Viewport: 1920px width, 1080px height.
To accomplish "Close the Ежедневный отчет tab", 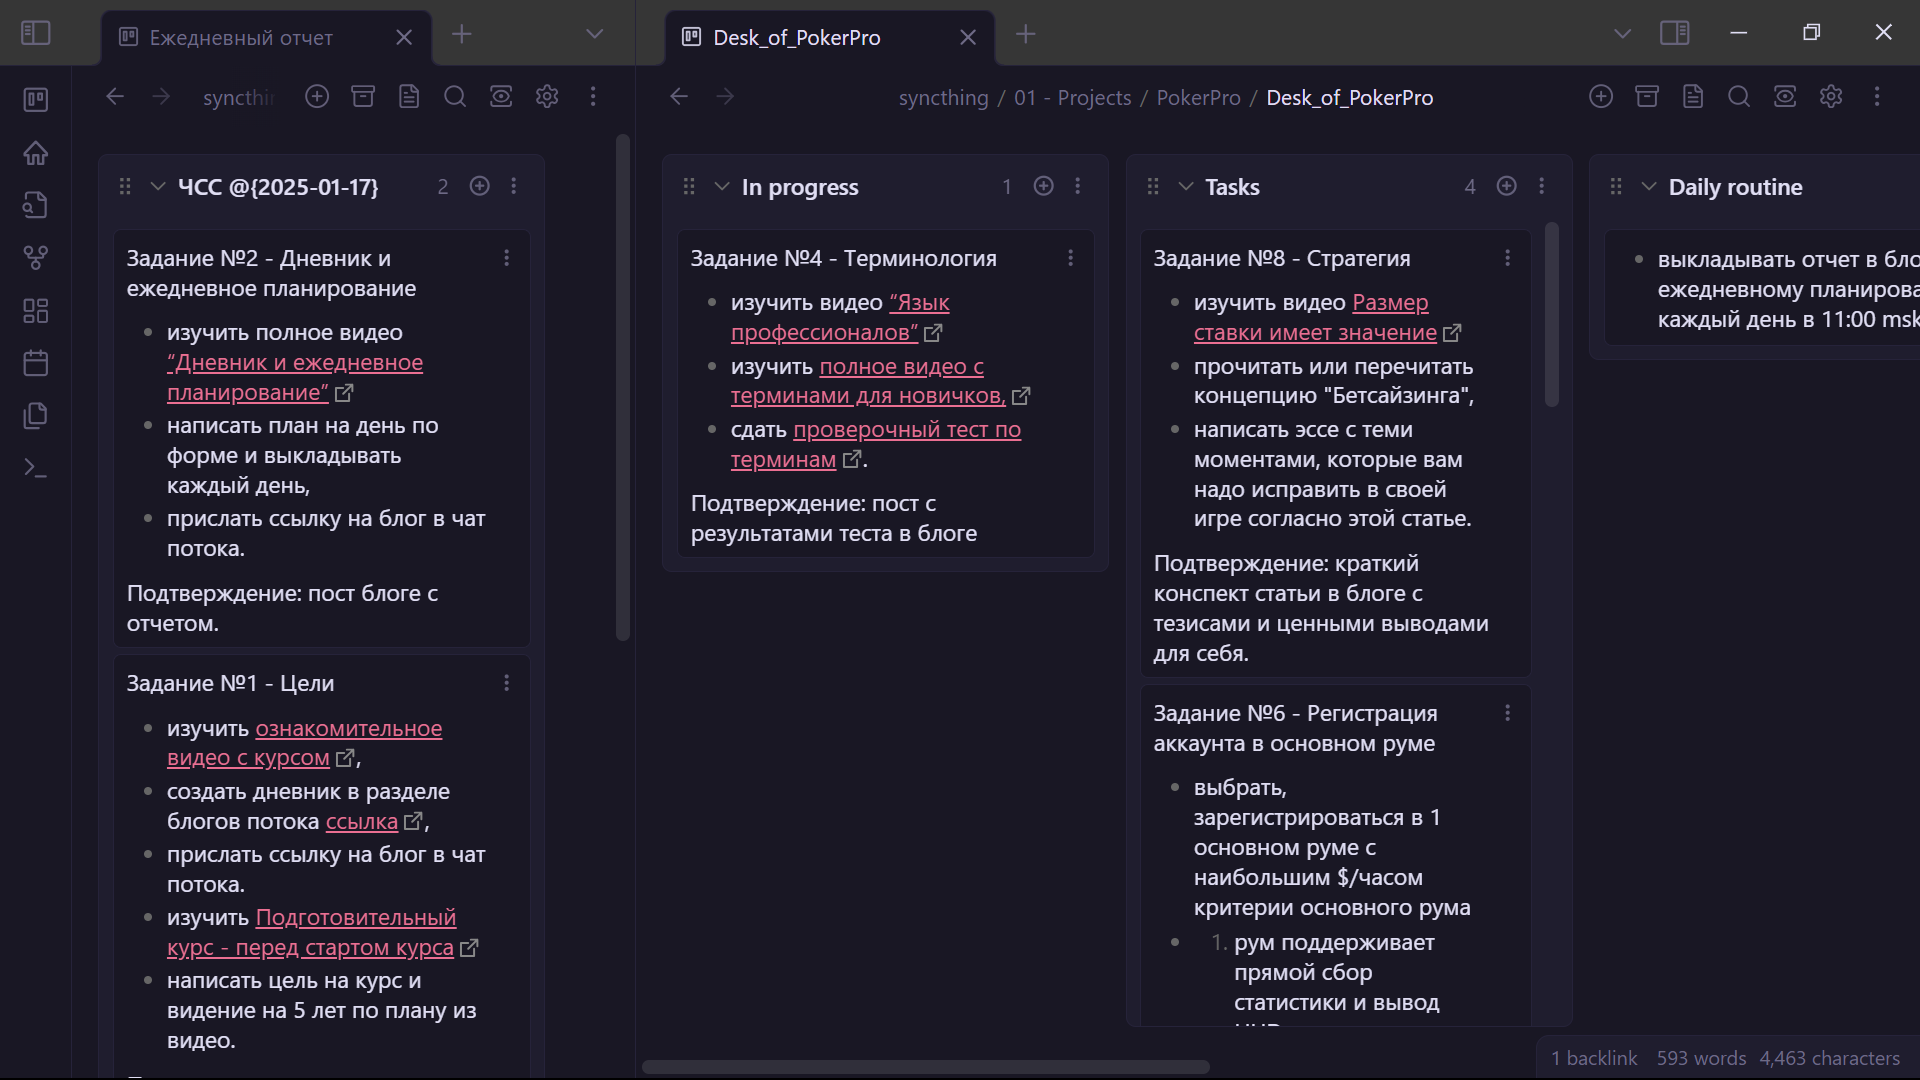I will pyautogui.click(x=404, y=37).
